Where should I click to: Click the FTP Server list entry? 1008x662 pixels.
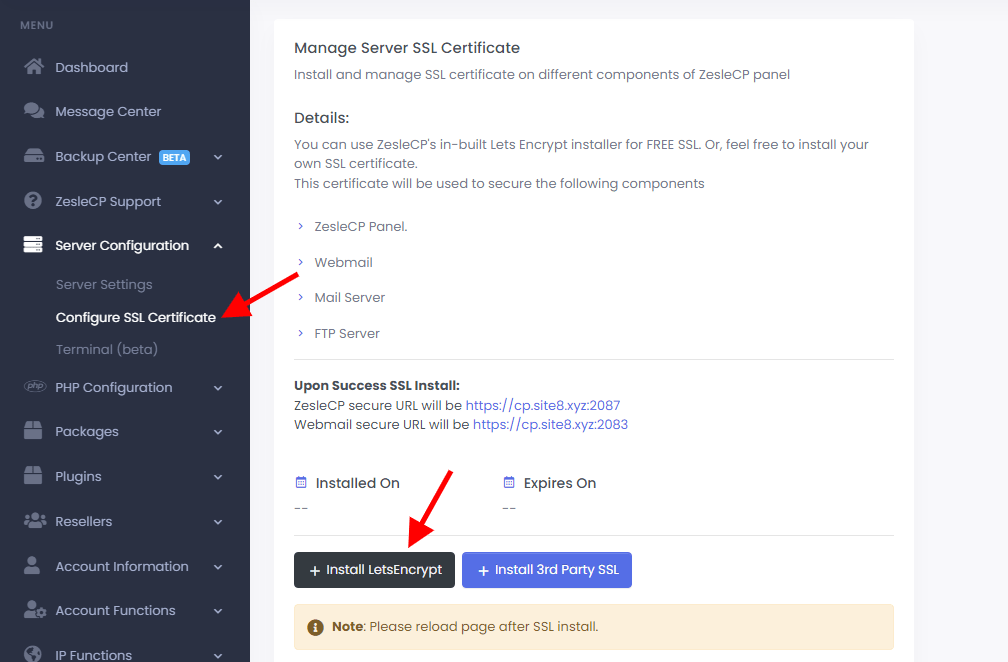tap(347, 333)
